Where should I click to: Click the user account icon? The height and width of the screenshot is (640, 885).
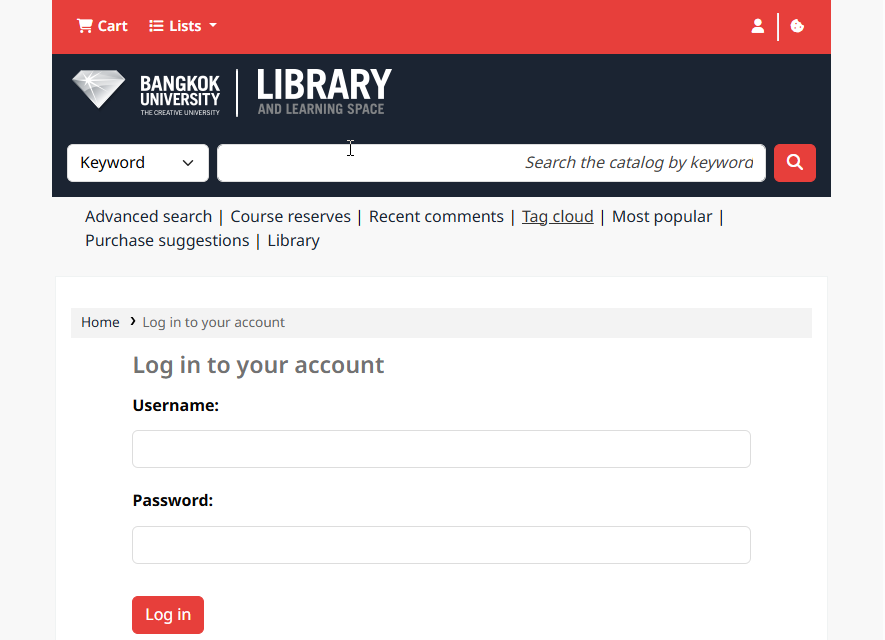(x=757, y=26)
